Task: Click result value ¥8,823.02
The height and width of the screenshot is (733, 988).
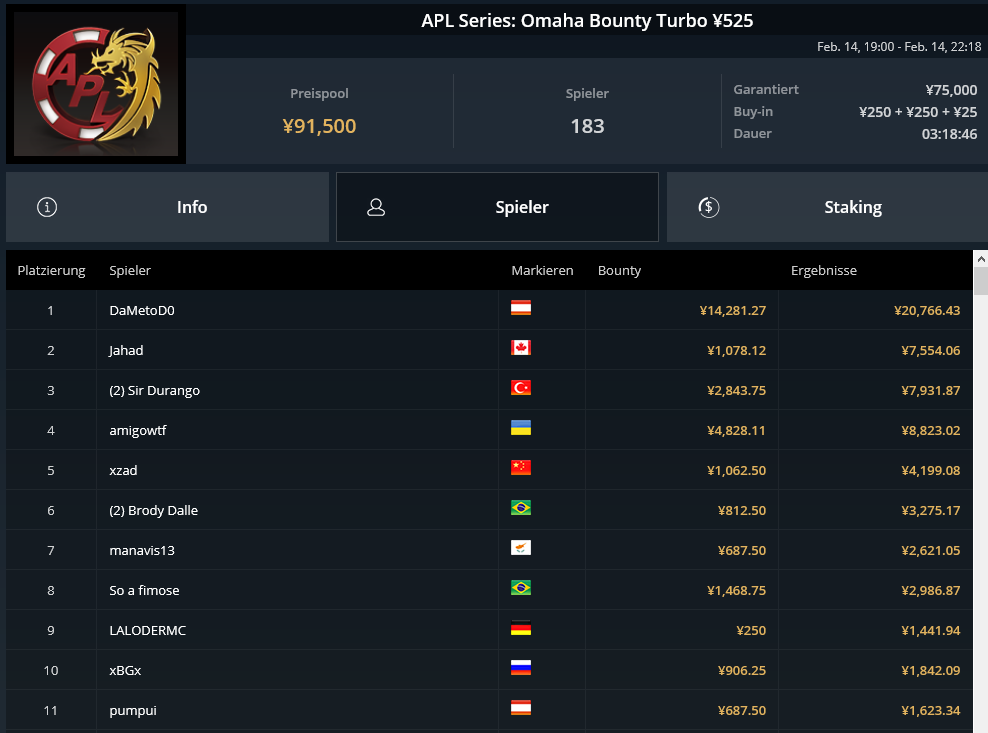Action: (x=931, y=430)
